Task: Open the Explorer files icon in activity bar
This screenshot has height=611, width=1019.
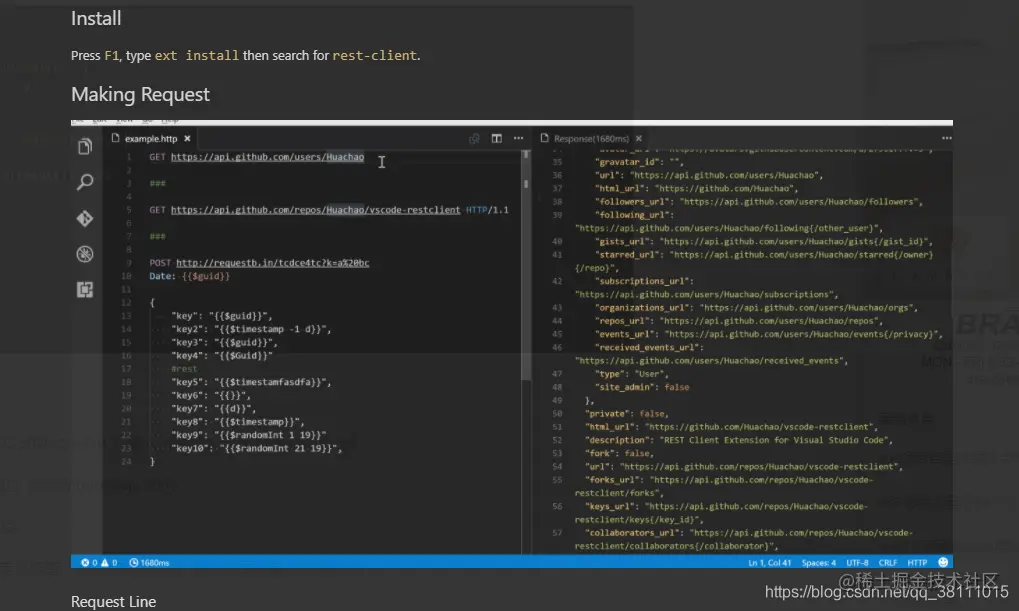Action: click(x=84, y=147)
